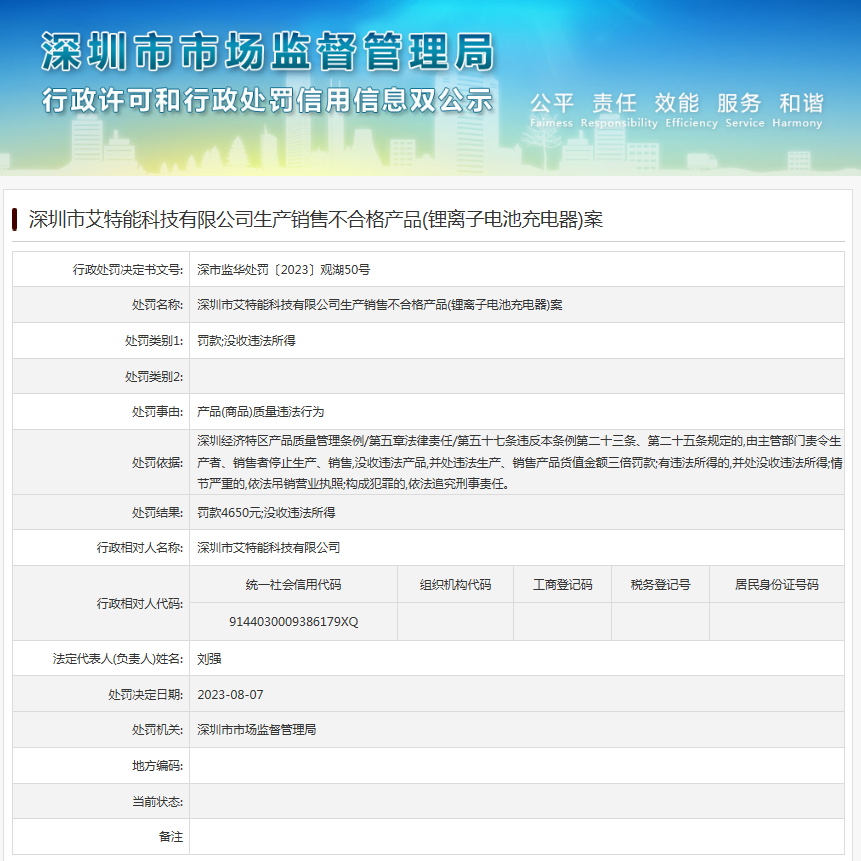This screenshot has width=861, height=861.
Task: Click the 统一社会信用代码 column header
Action: pyautogui.click(x=293, y=585)
